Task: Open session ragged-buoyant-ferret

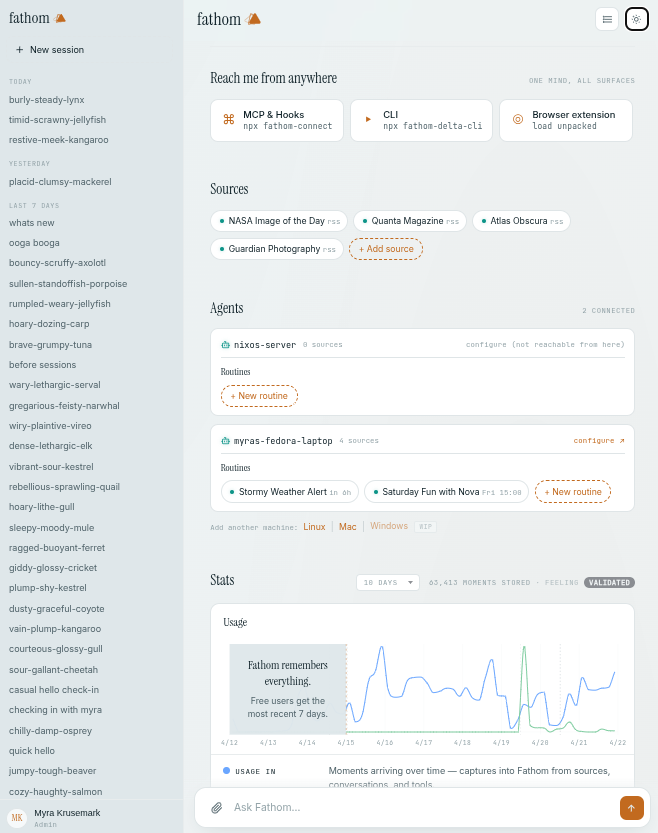Action: [x=57, y=548]
